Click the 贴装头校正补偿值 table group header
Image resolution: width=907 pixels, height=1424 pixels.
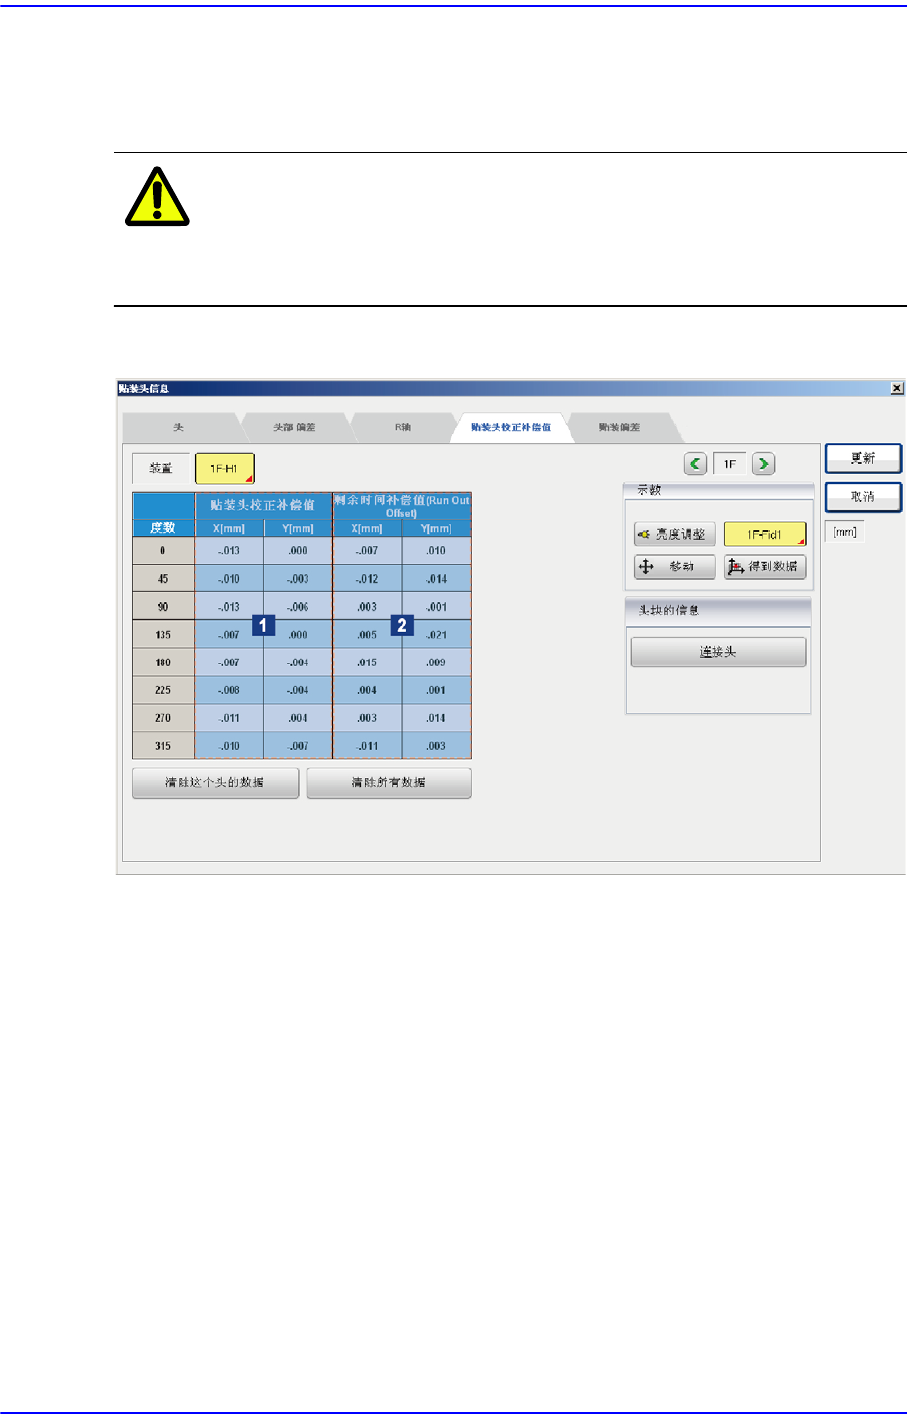[263, 505]
